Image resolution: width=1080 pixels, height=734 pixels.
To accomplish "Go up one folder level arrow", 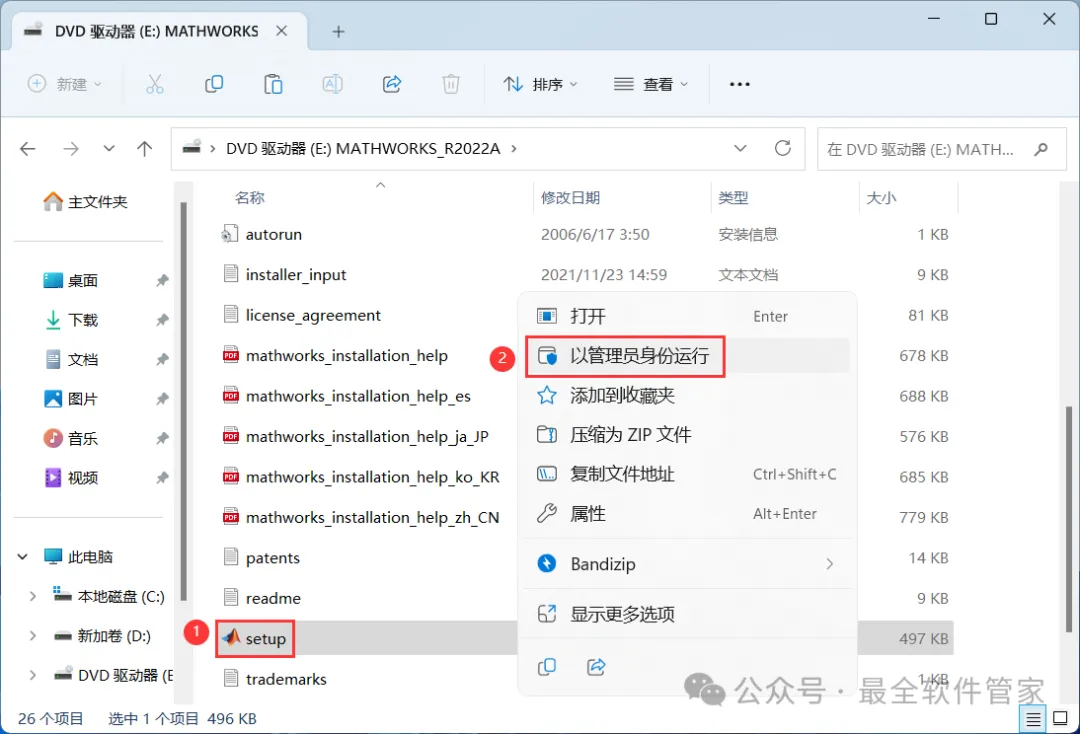I will 145,149.
